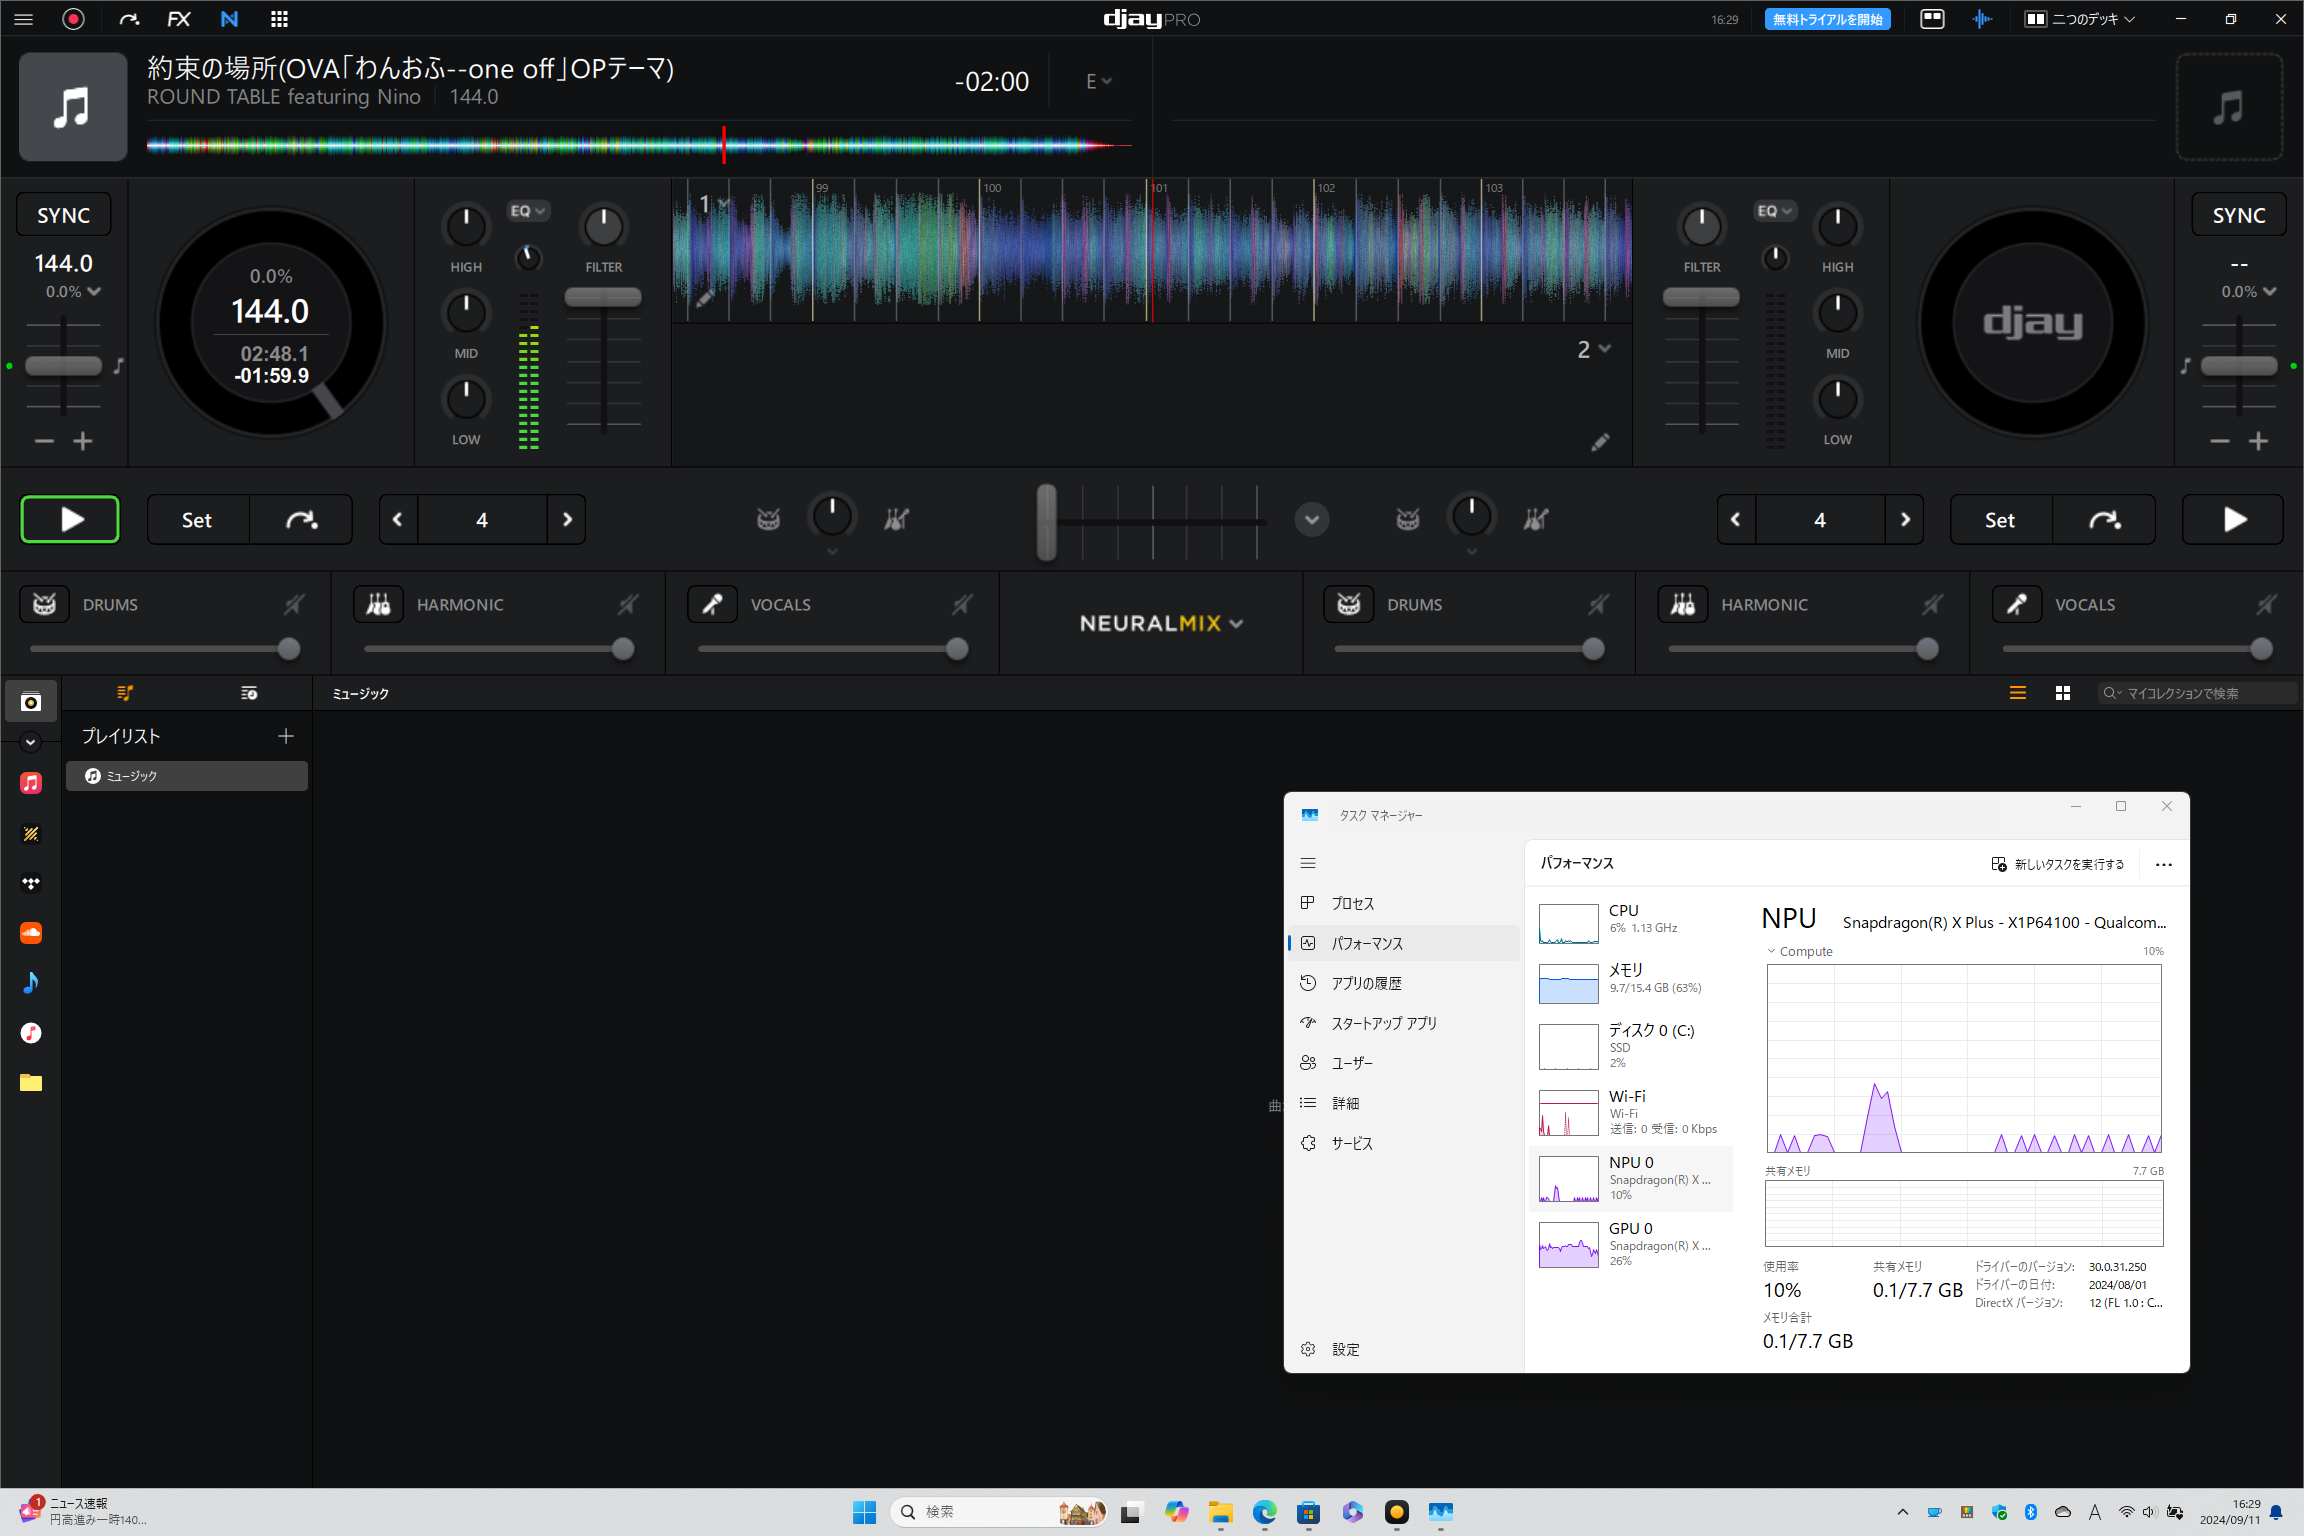Expand the NEURALMIX dropdown
The image size is (2304, 1536).
pos(1160,623)
